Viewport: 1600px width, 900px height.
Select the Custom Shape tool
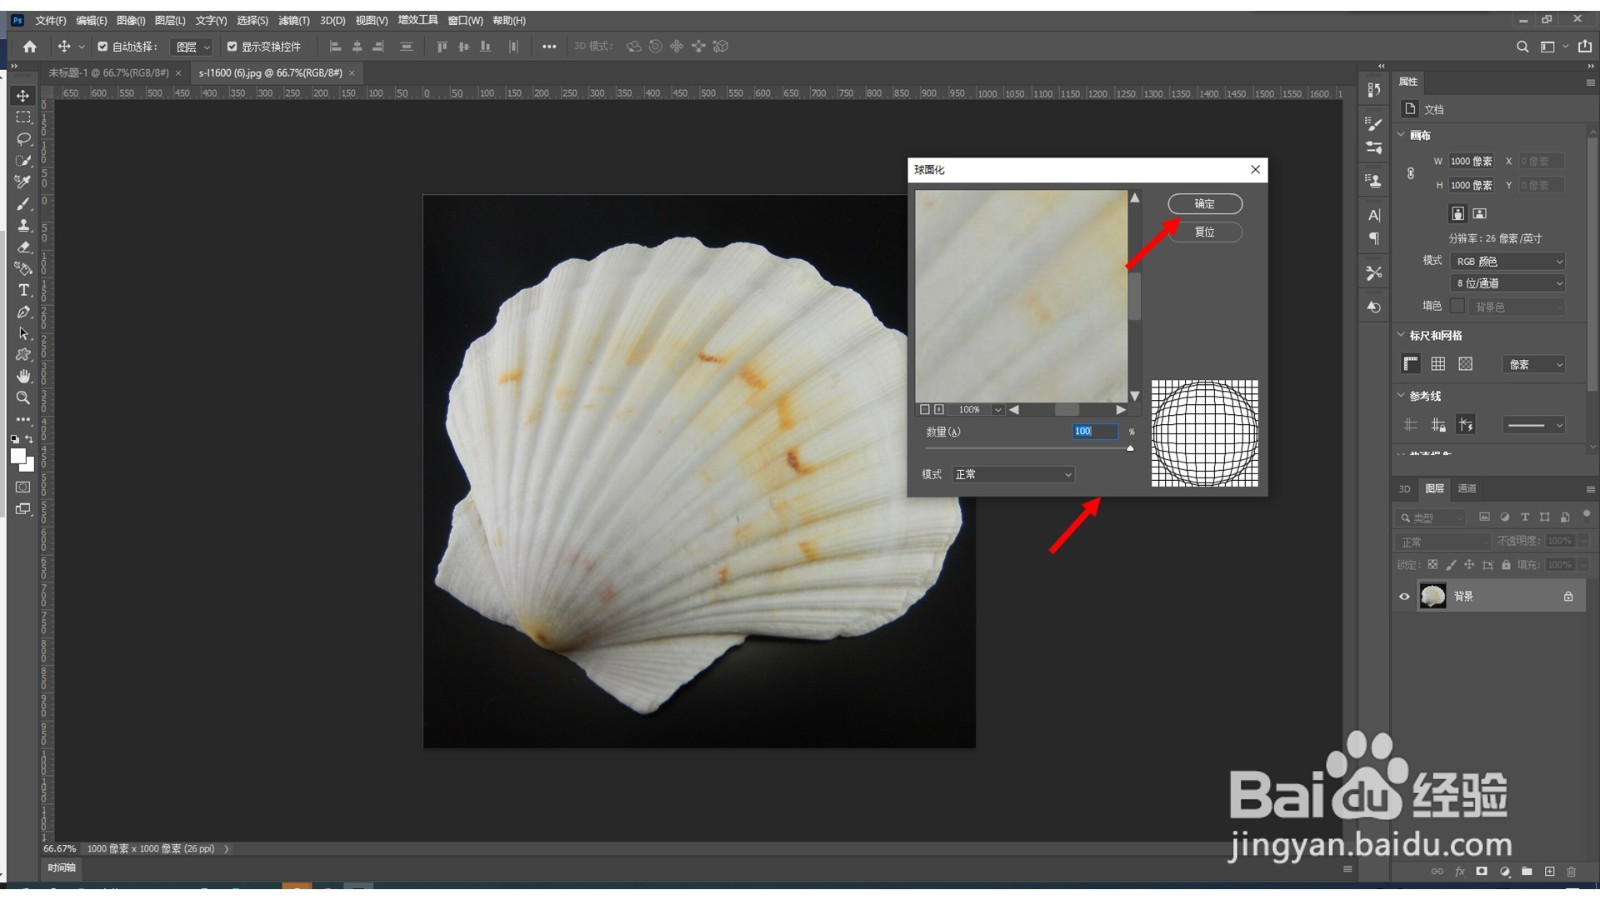pyautogui.click(x=23, y=355)
